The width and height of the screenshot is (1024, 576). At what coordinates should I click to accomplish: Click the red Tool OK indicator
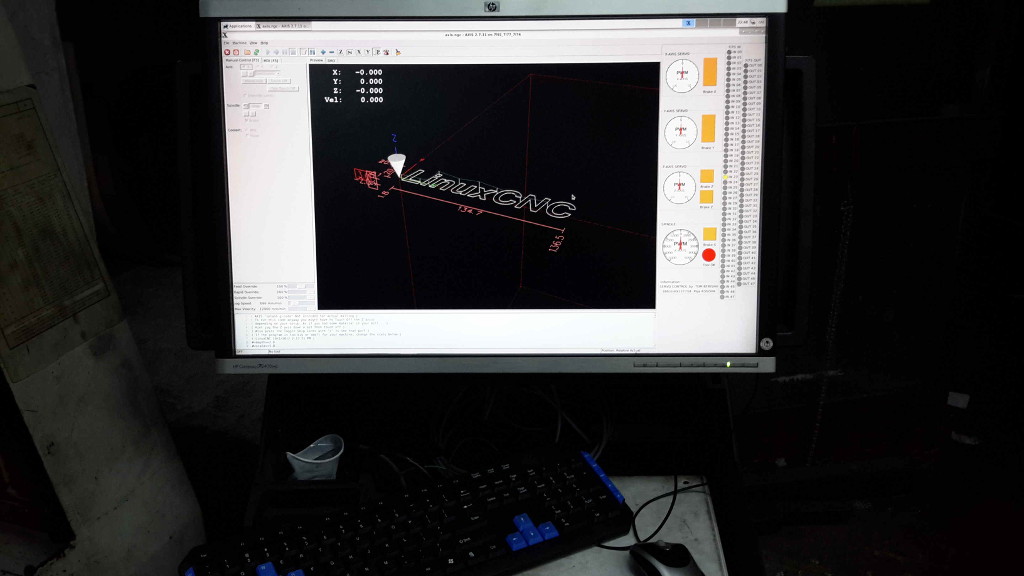pos(709,255)
